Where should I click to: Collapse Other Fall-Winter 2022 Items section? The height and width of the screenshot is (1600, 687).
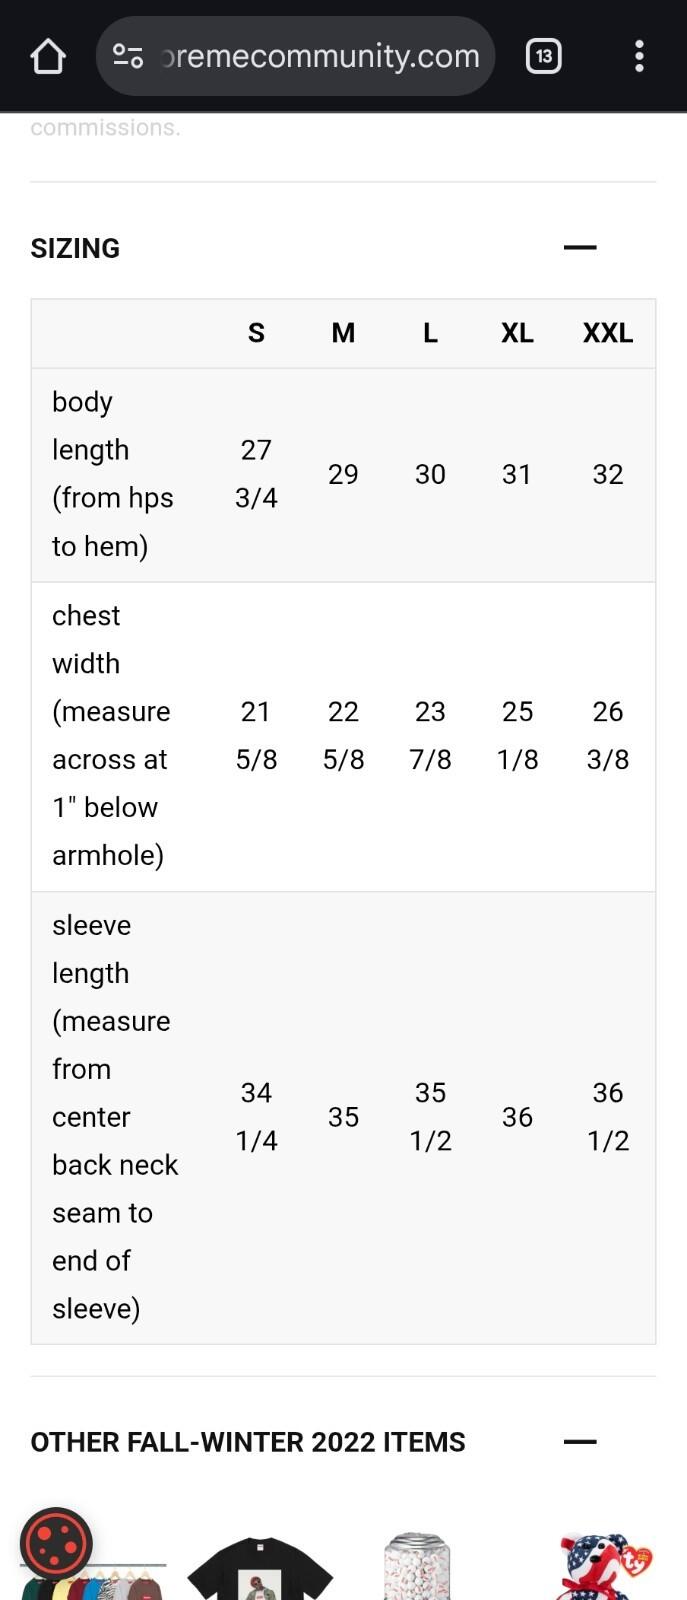(580, 1441)
